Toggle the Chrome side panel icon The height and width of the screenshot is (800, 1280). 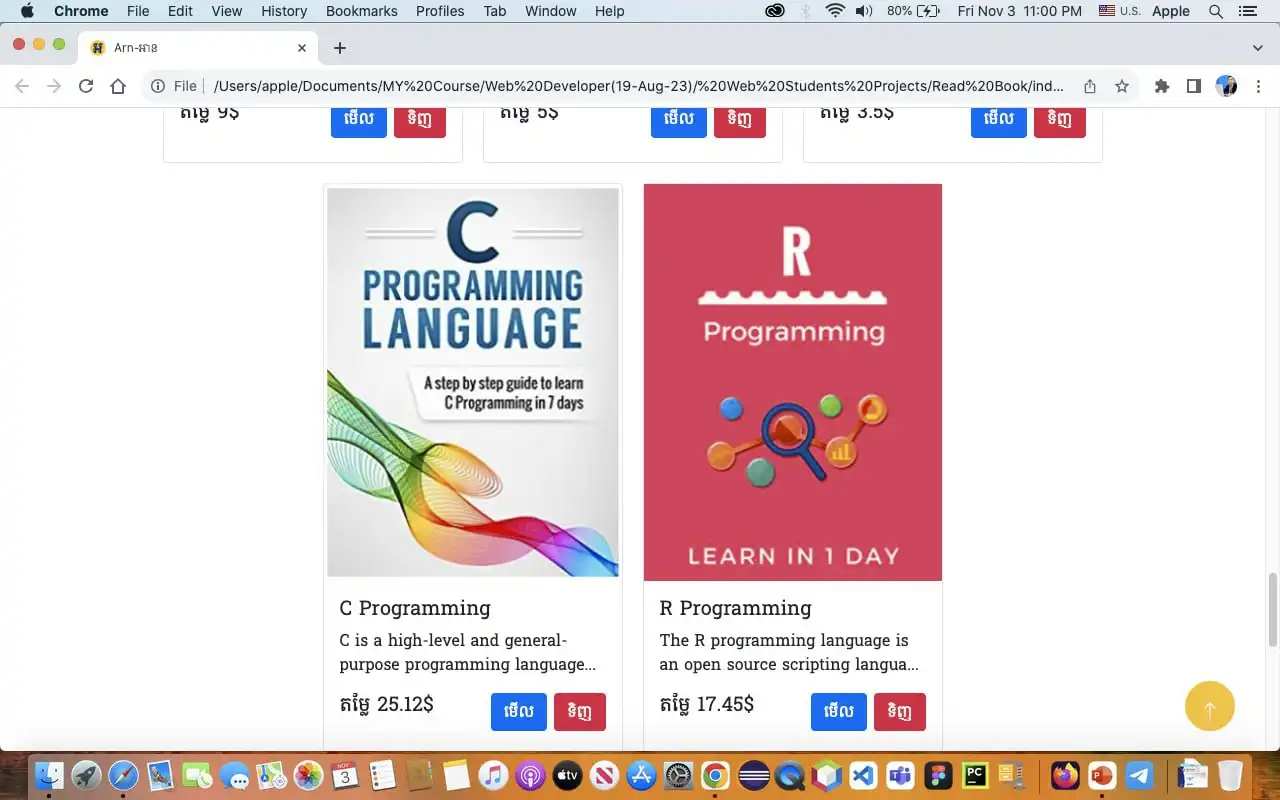pos(1194,86)
